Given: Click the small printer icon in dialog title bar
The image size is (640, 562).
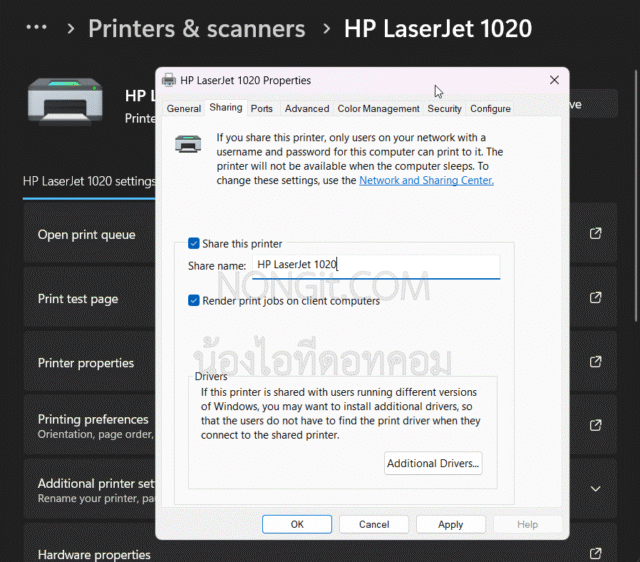Looking at the screenshot, I should pos(169,80).
